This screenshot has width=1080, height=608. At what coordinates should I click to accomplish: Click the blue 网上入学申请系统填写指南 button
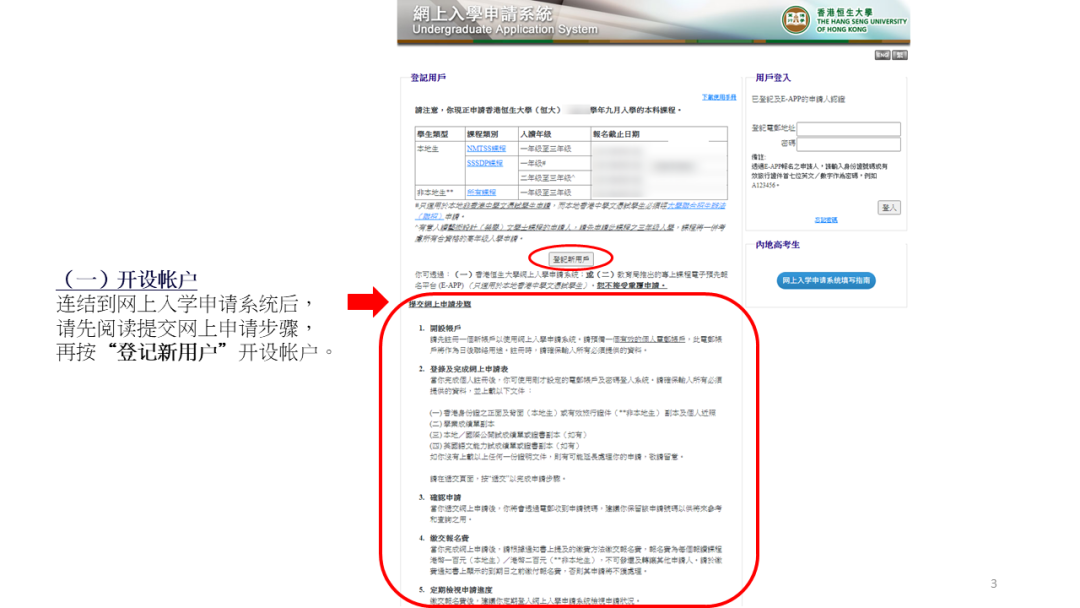click(826, 280)
